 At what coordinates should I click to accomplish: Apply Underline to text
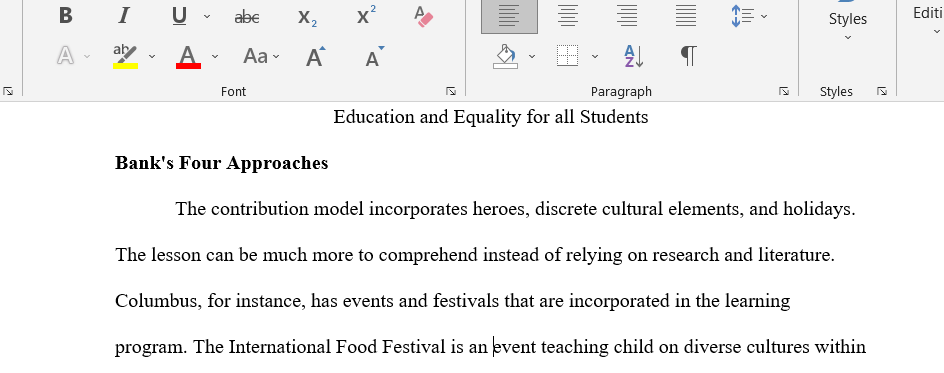point(179,16)
